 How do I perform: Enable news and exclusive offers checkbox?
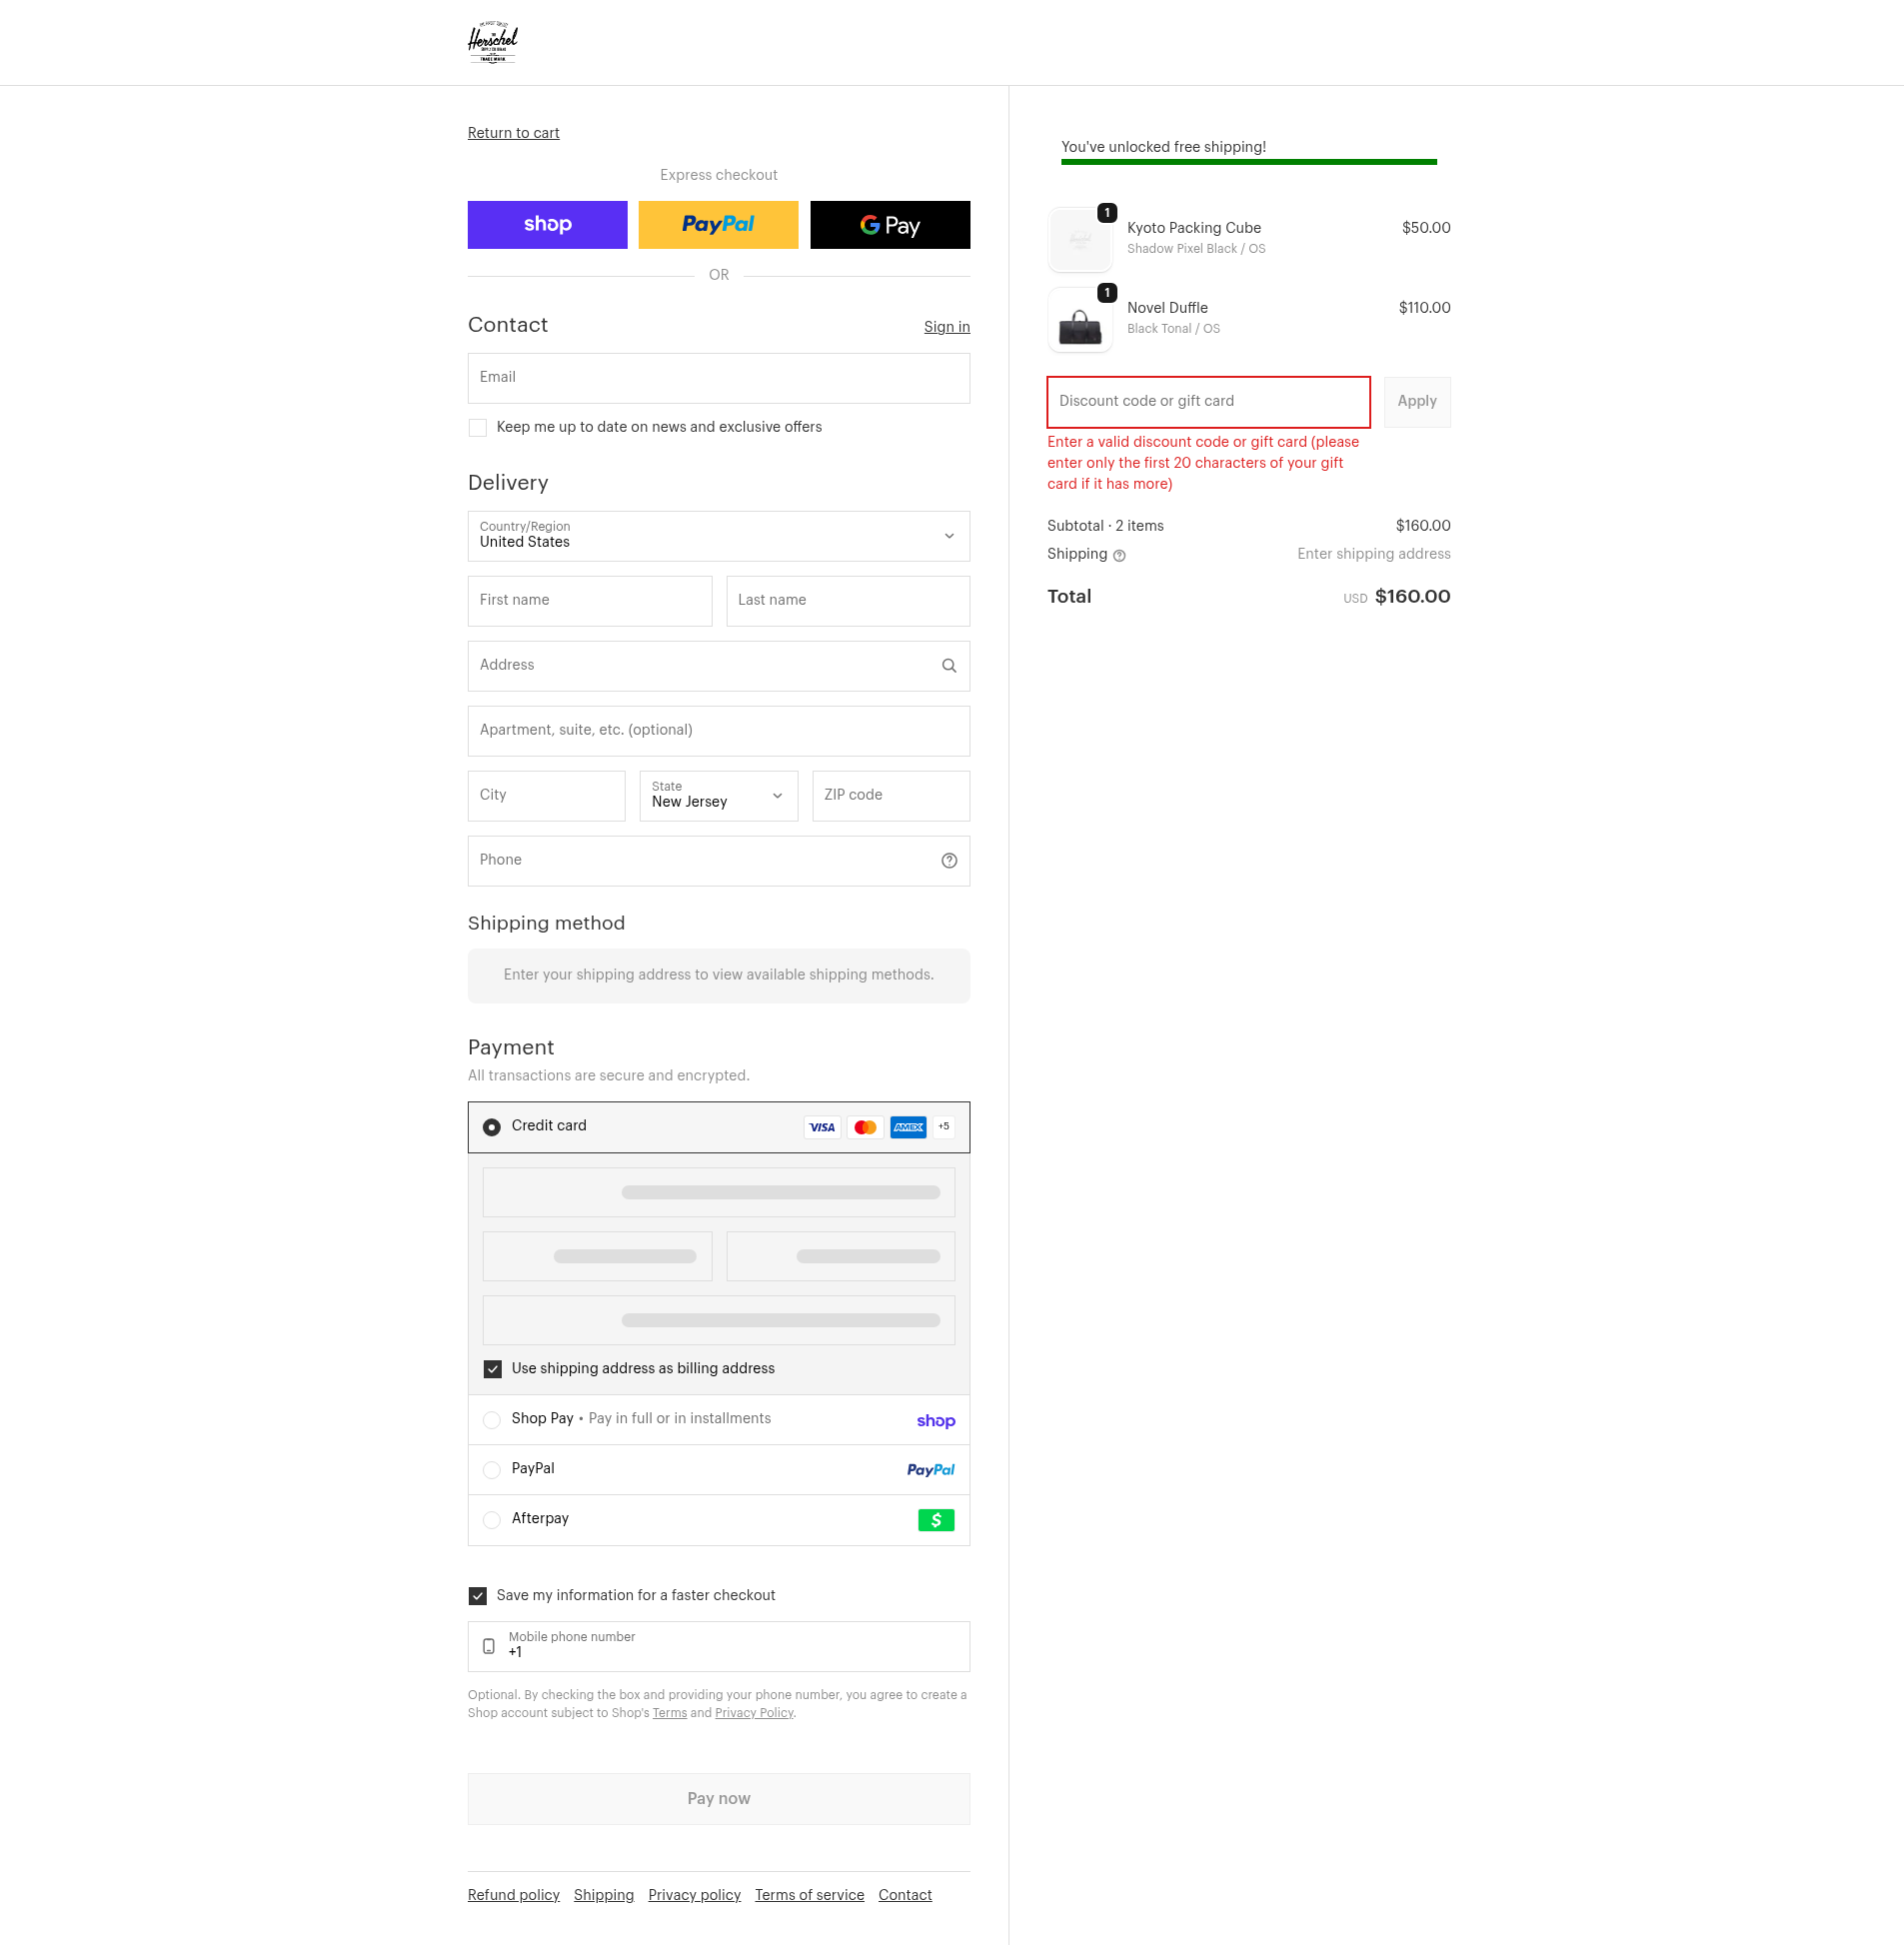(x=478, y=428)
